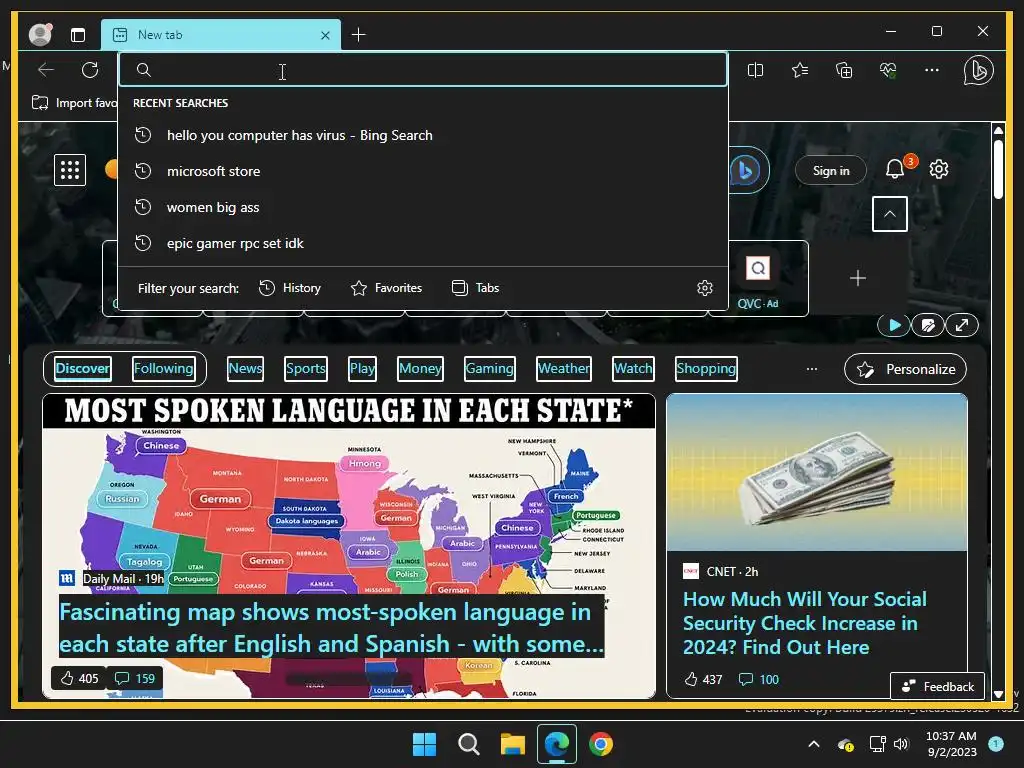1024x768 pixels.
Task: Open the Windows Start menu
Action: [424, 744]
